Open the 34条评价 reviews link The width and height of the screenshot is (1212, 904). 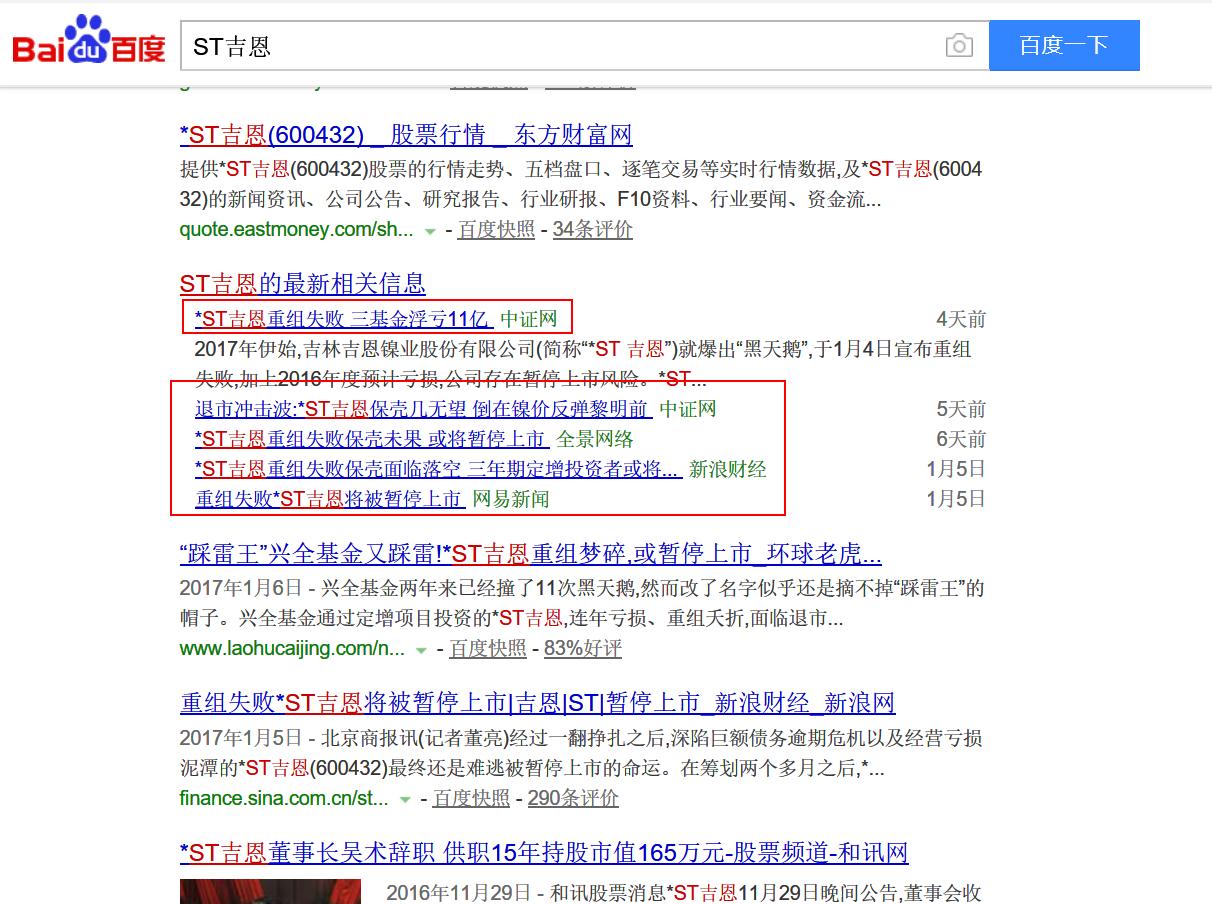(x=592, y=229)
